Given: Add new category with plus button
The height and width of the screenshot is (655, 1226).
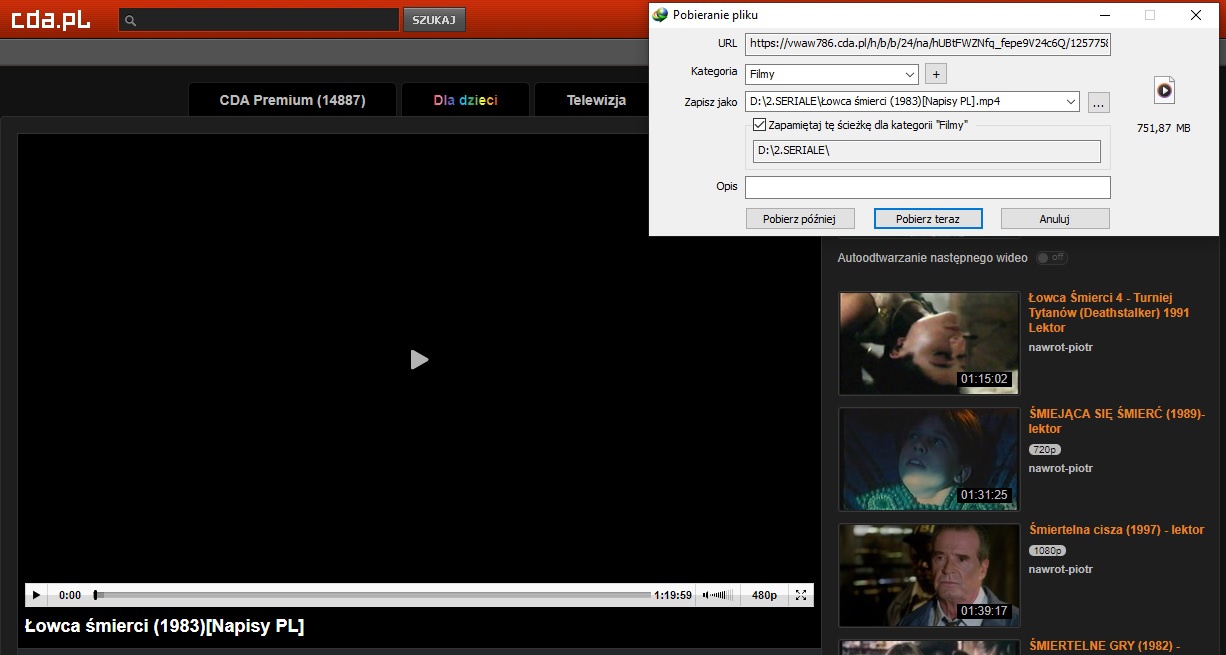Looking at the screenshot, I should (x=935, y=74).
